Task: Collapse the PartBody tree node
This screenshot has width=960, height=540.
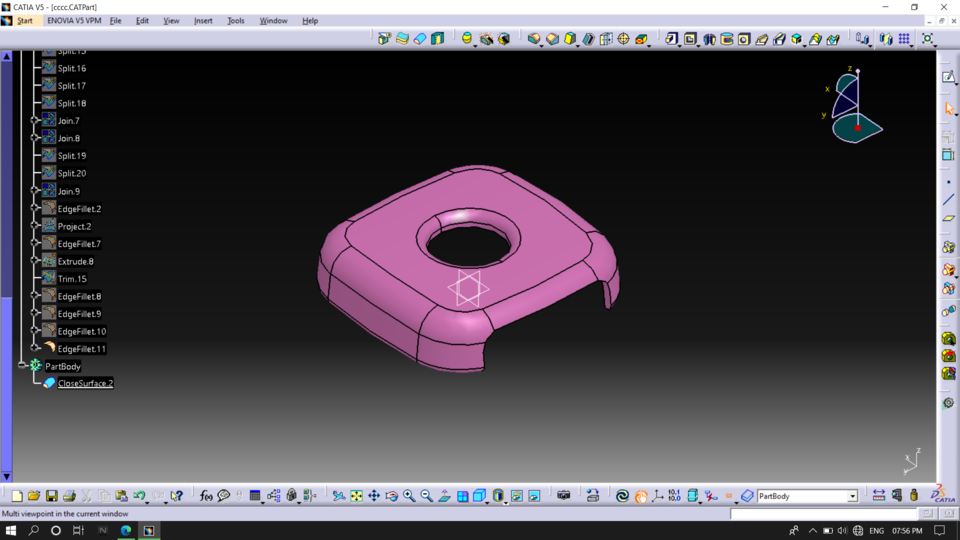Action: point(22,366)
